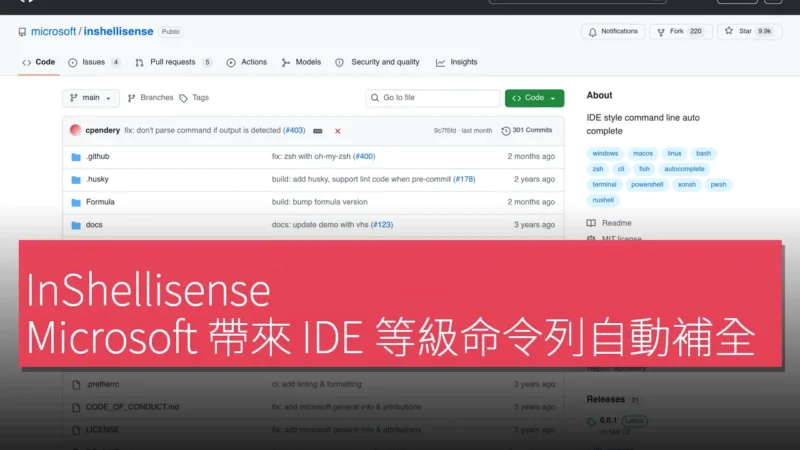Open the Pull requests tab
The width and height of the screenshot is (800, 450).
(x=173, y=62)
